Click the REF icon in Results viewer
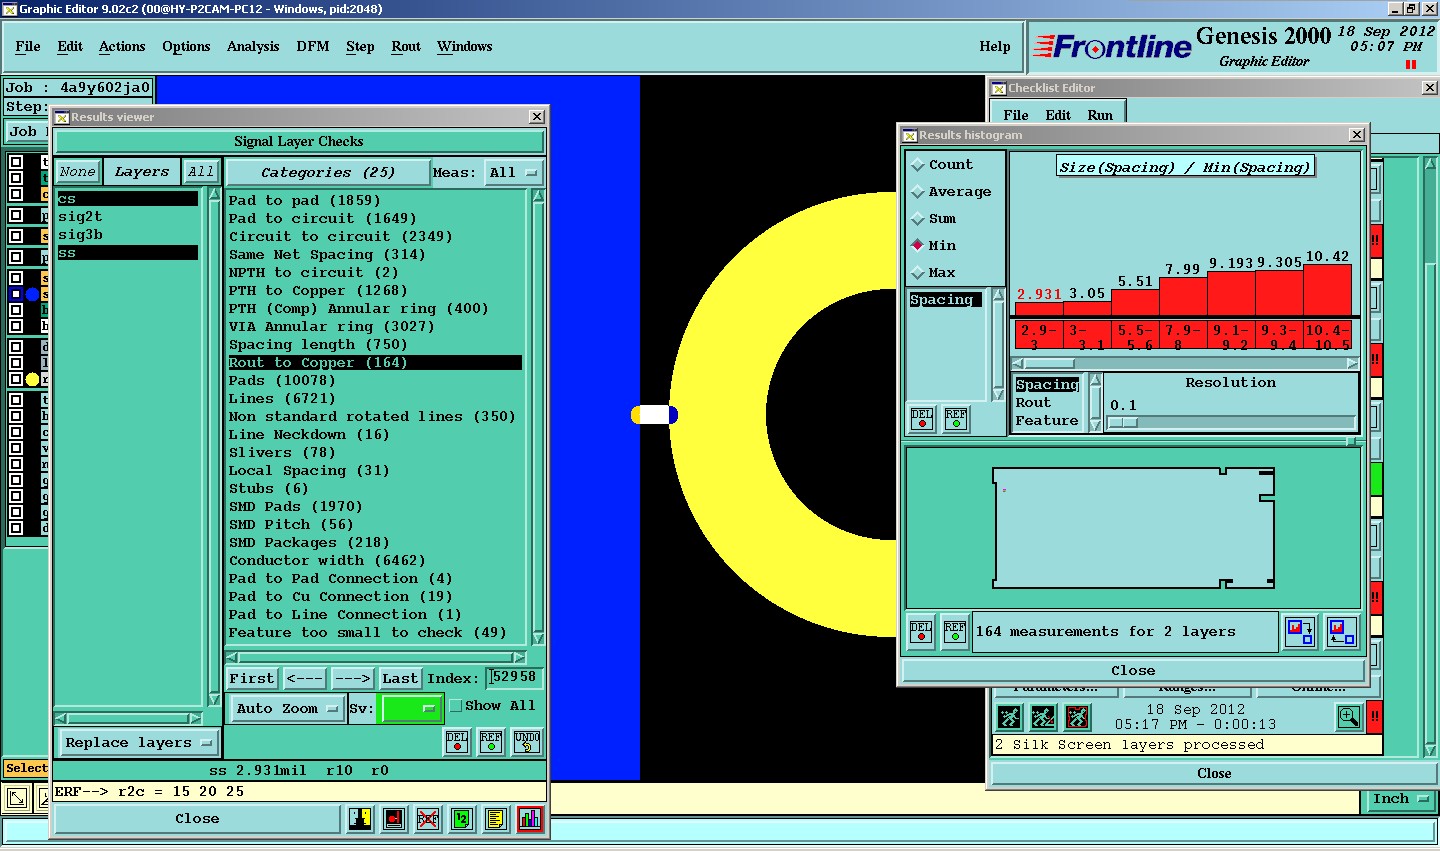 click(491, 741)
